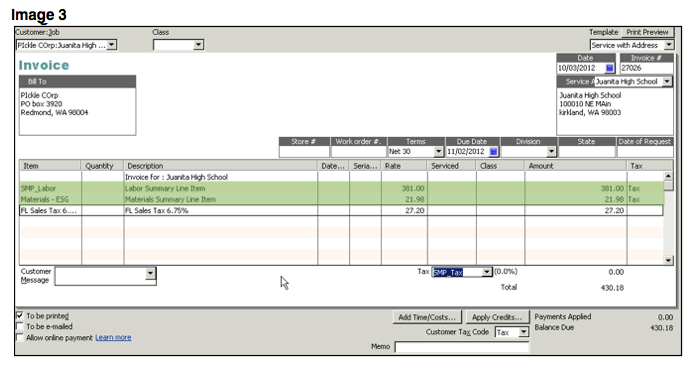Click into the Memo input field
Screen dimensions: 692x374
tap(462, 347)
